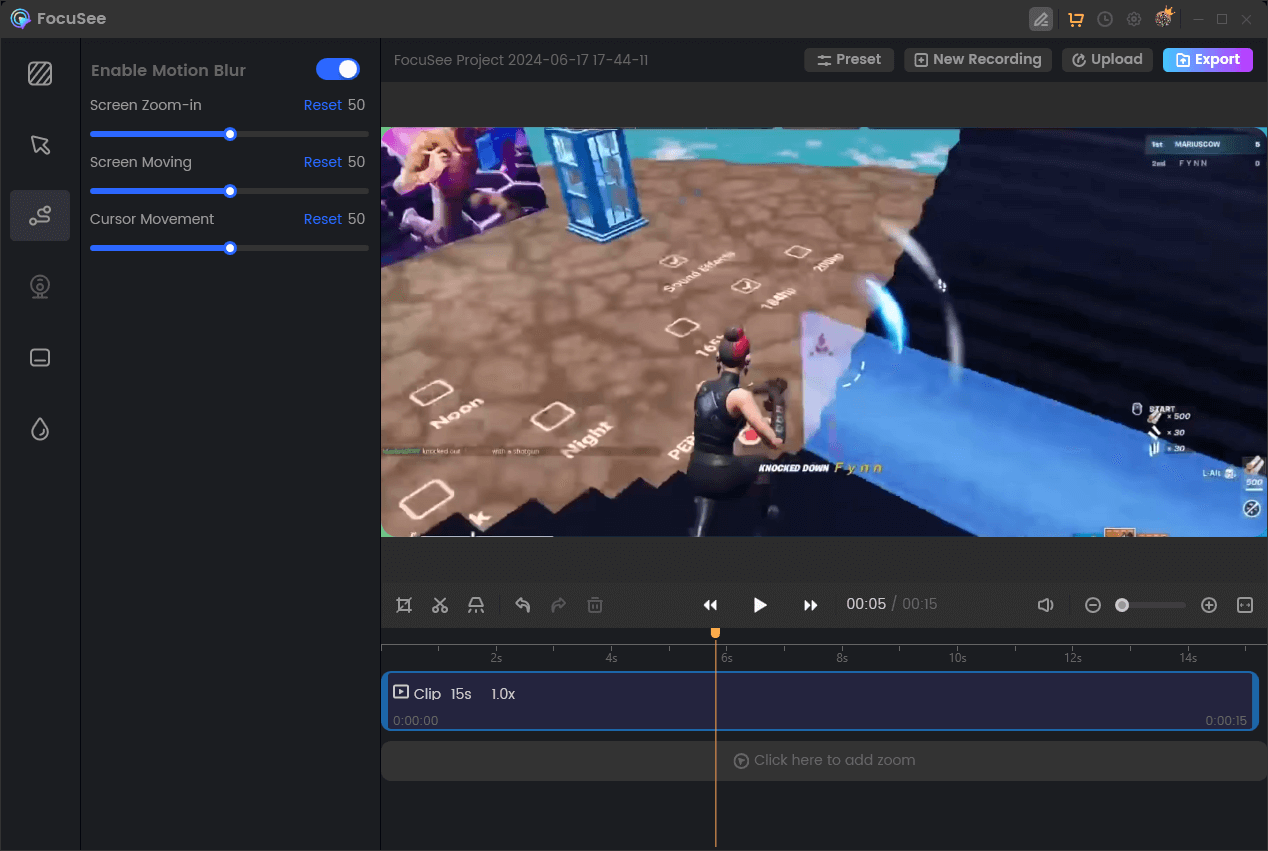Open the Camera settings sidebar icon
The height and width of the screenshot is (851, 1268).
point(40,287)
